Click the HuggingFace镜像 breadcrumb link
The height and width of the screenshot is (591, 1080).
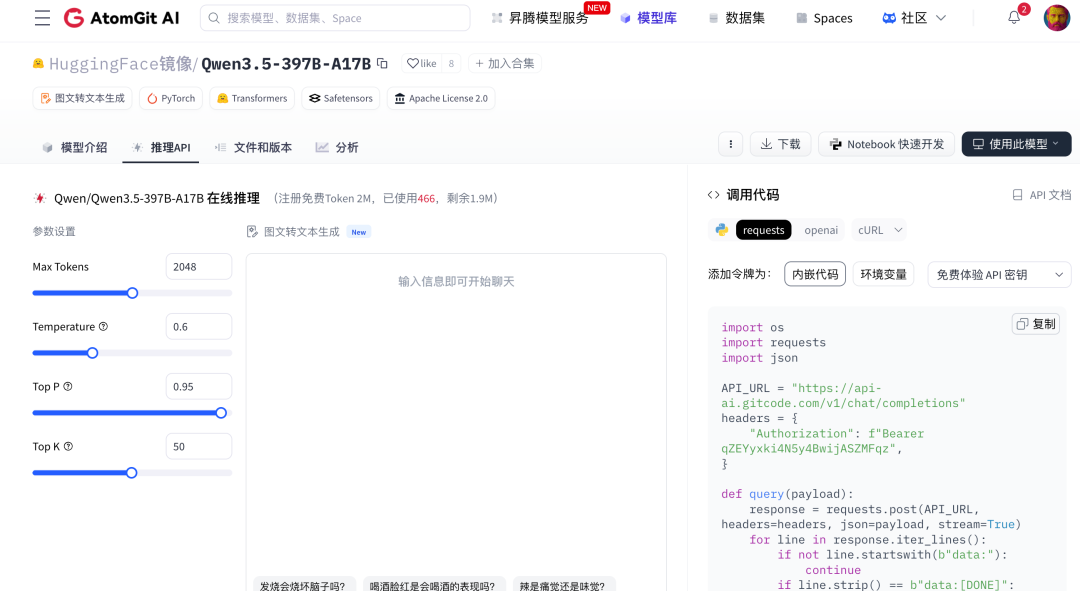pos(121,64)
